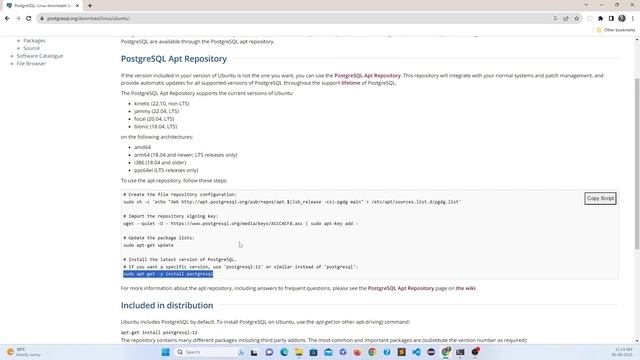Open the PostgreSQL Apt Repository wiki page link below script

click(401, 288)
